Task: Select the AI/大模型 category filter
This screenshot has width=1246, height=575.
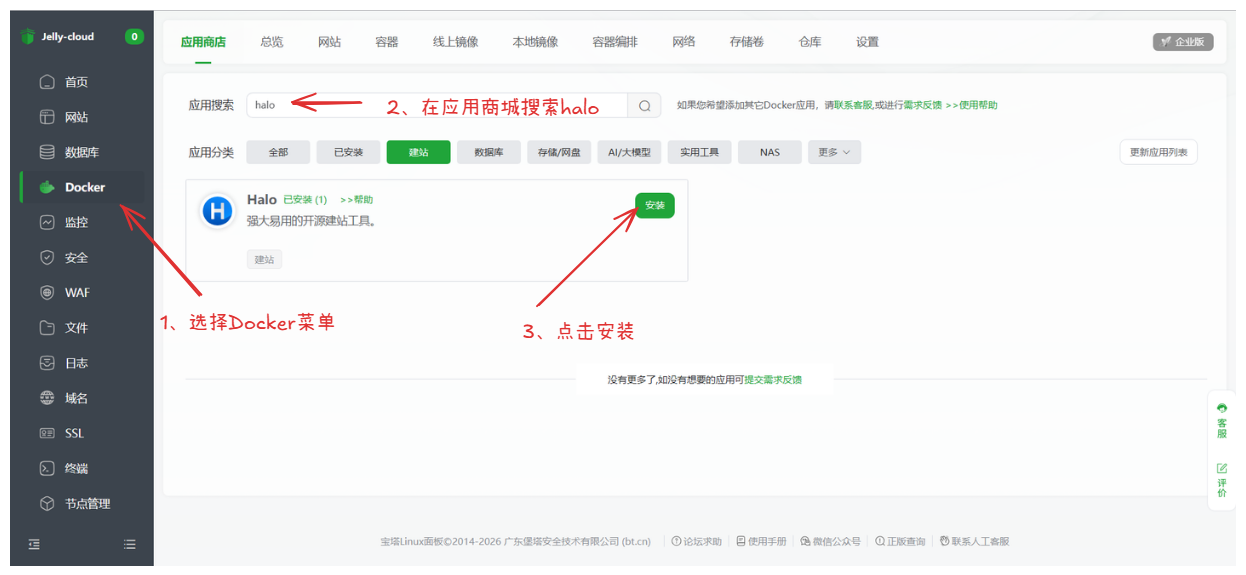Action: pyautogui.click(x=629, y=152)
